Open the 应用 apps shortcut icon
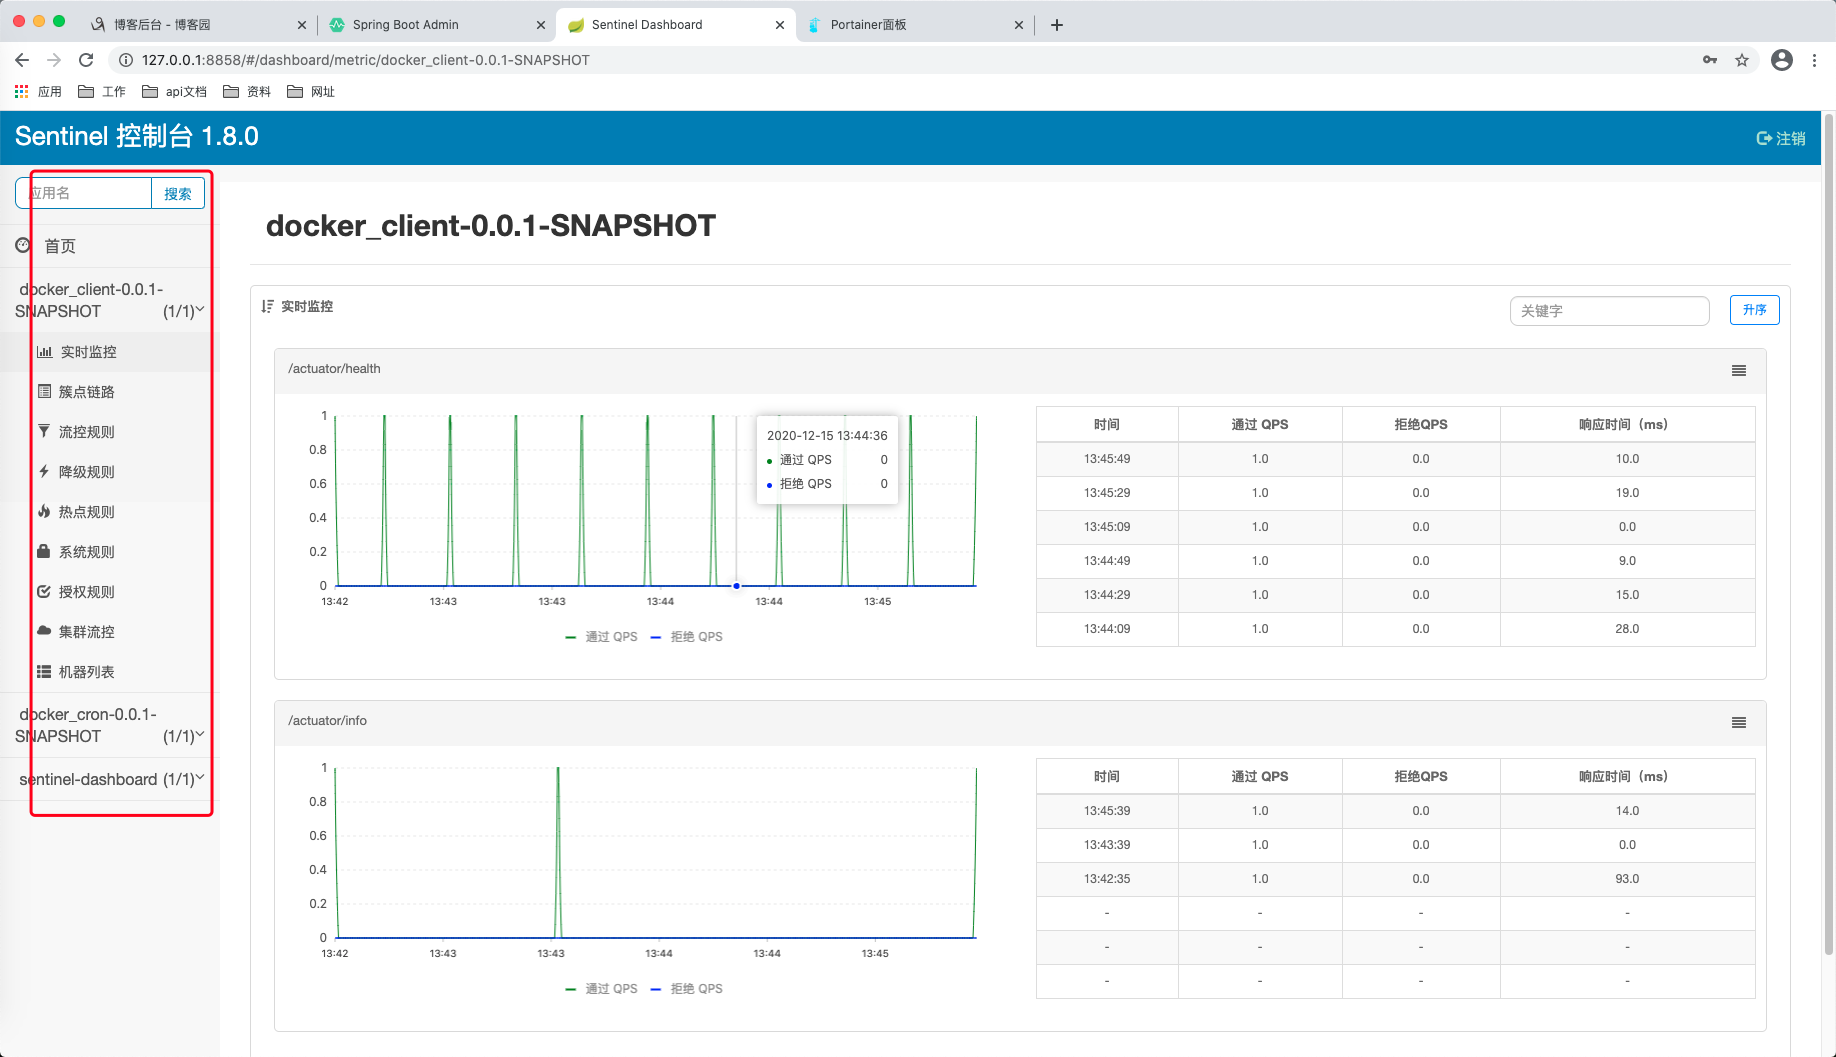Screen dimensions: 1836x1057 pos(21,91)
